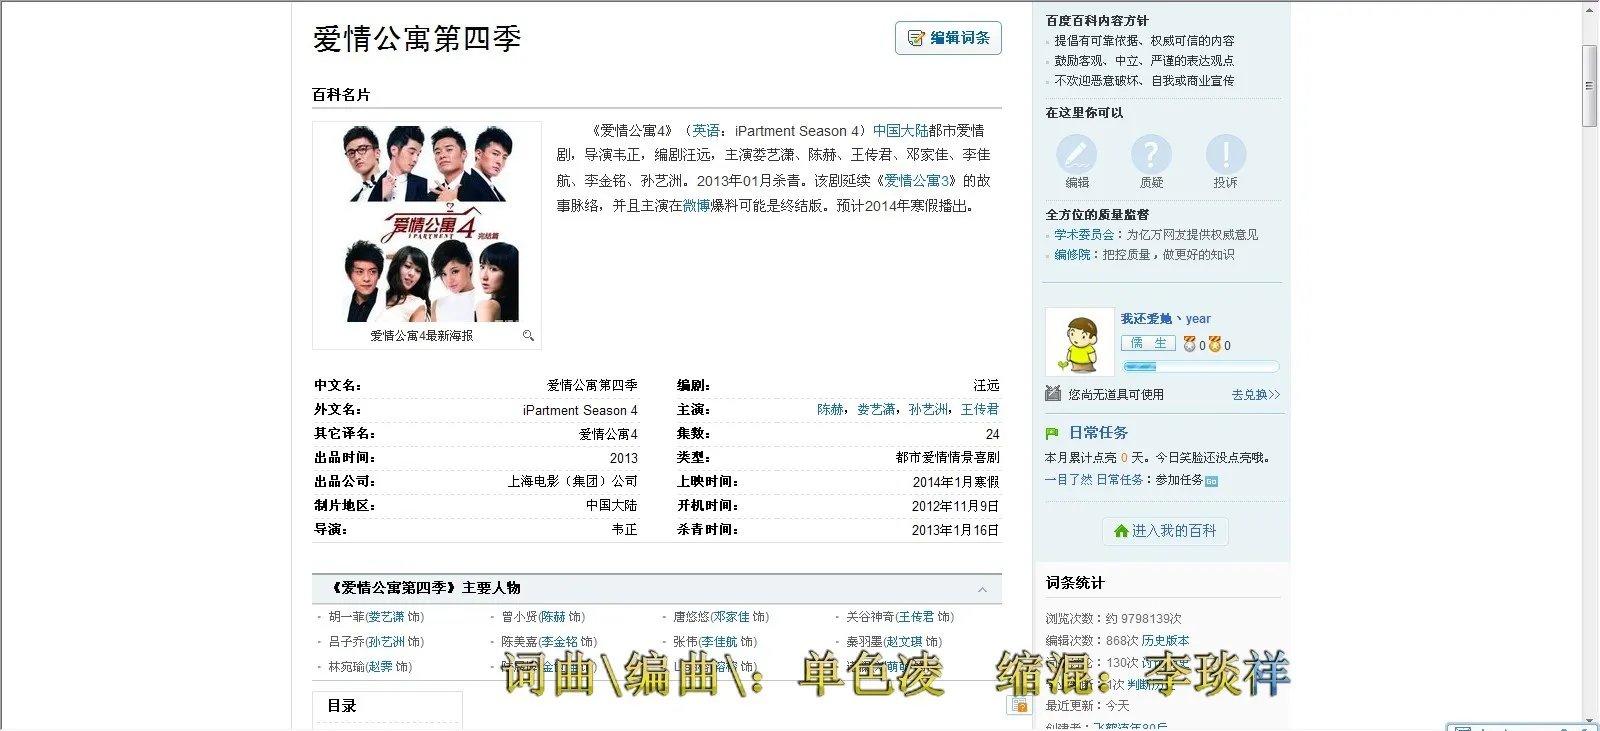Click the silver medal icon
The image size is (1600, 731).
[x=1189, y=344]
